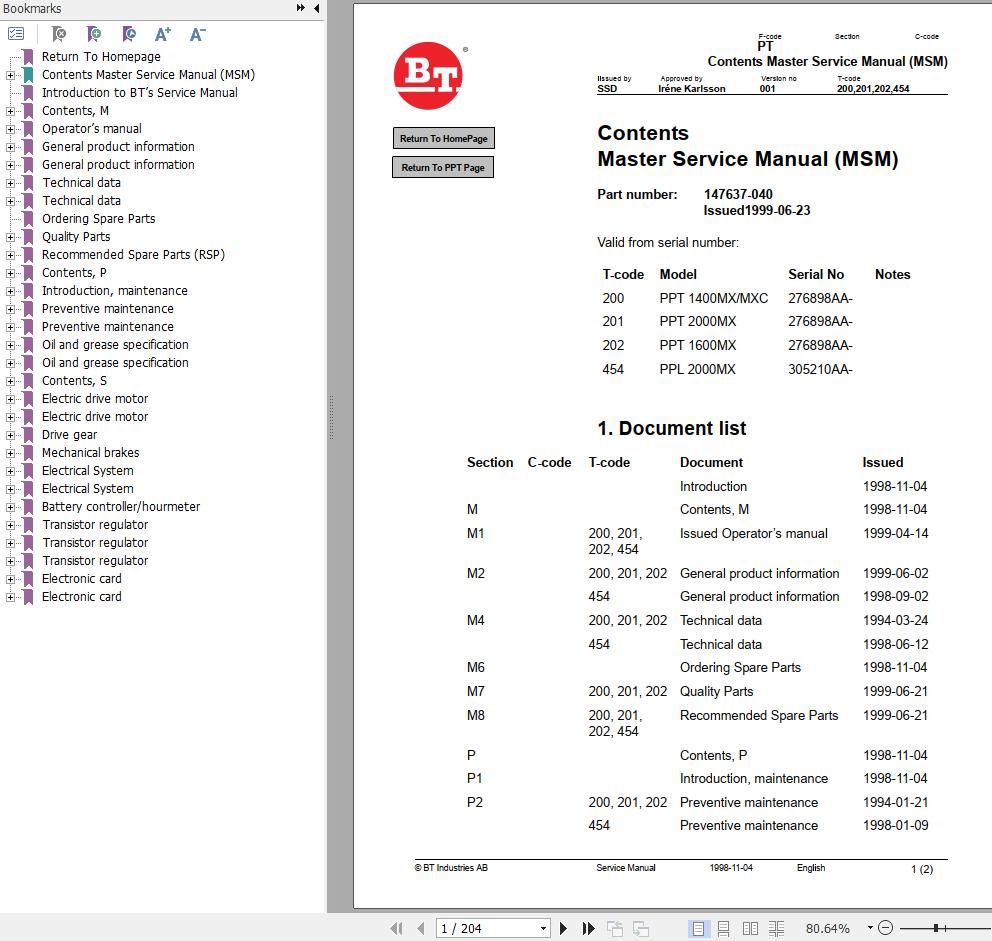
Task: Click the add new bookmark icon
Action: point(94,34)
